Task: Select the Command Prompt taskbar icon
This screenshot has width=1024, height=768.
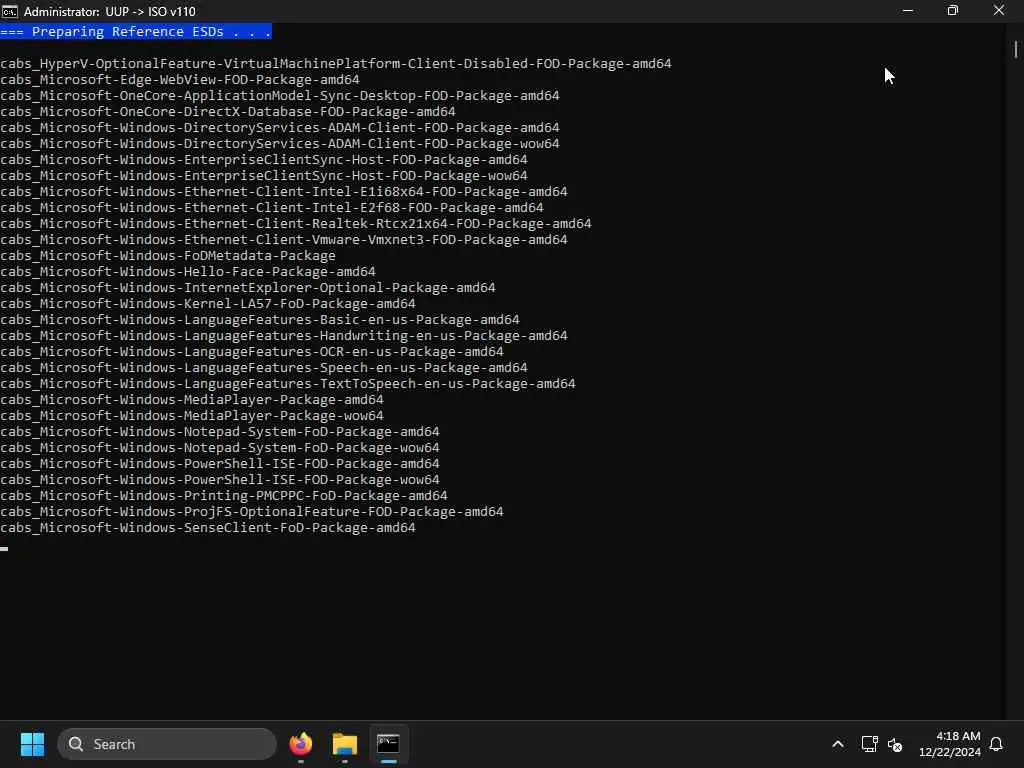Action: [389, 744]
